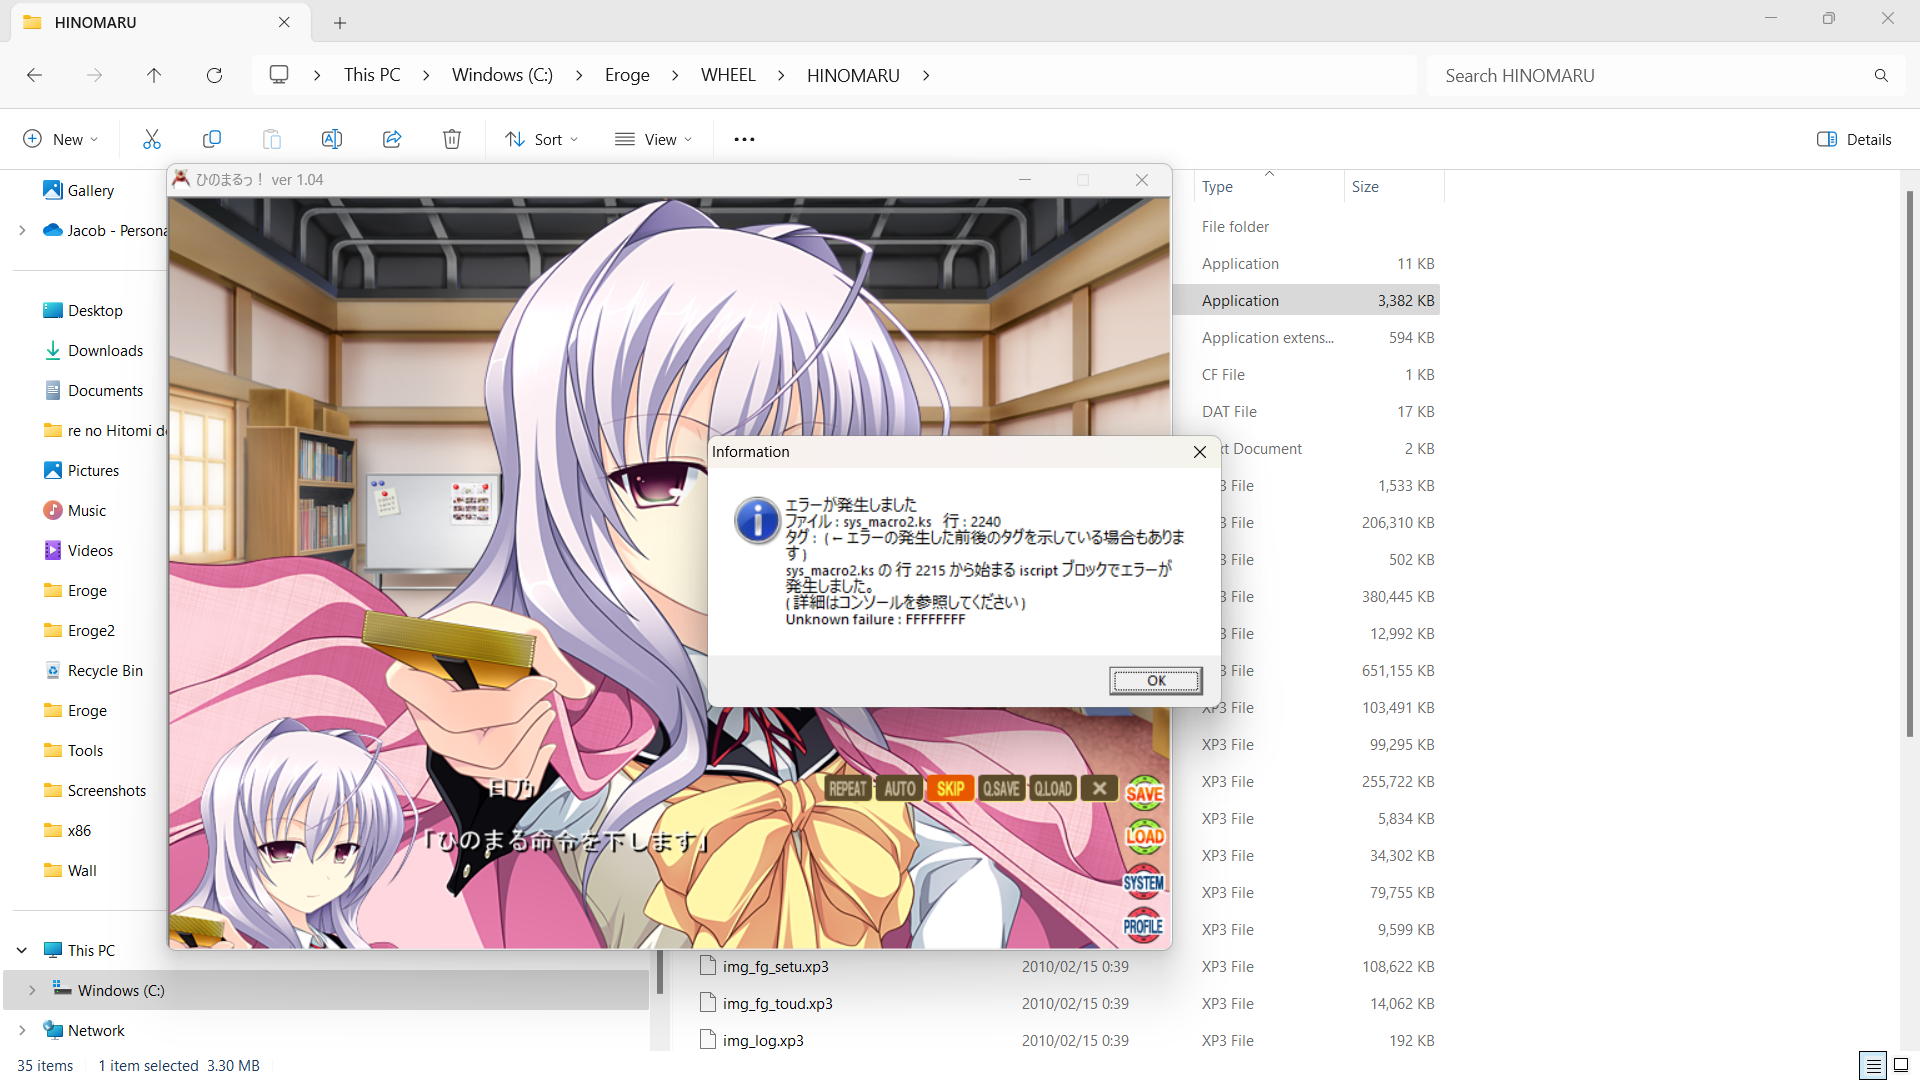Click the Q.SAVE quick save button
Image resolution: width=1920 pixels, height=1080 pixels.
tap(1001, 789)
